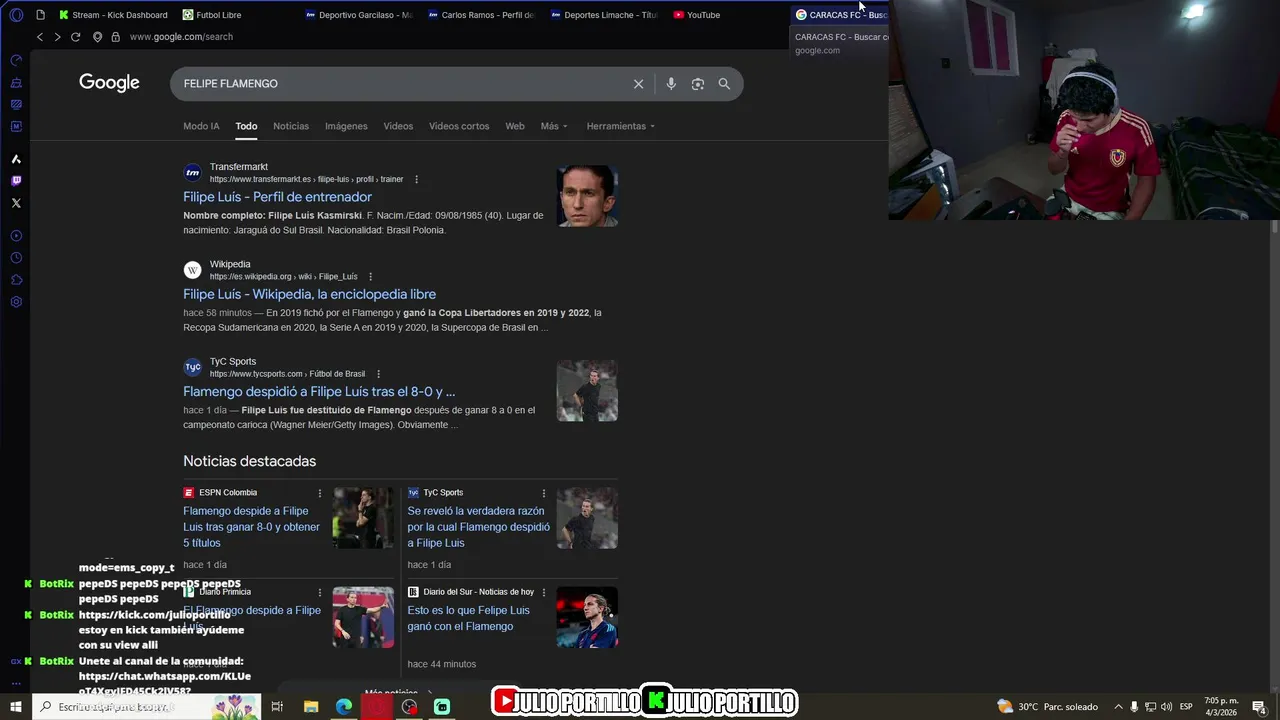The height and width of the screenshot is (720, 1280).
Task: Clear the Google search box with X
Action: coord(638,84)
